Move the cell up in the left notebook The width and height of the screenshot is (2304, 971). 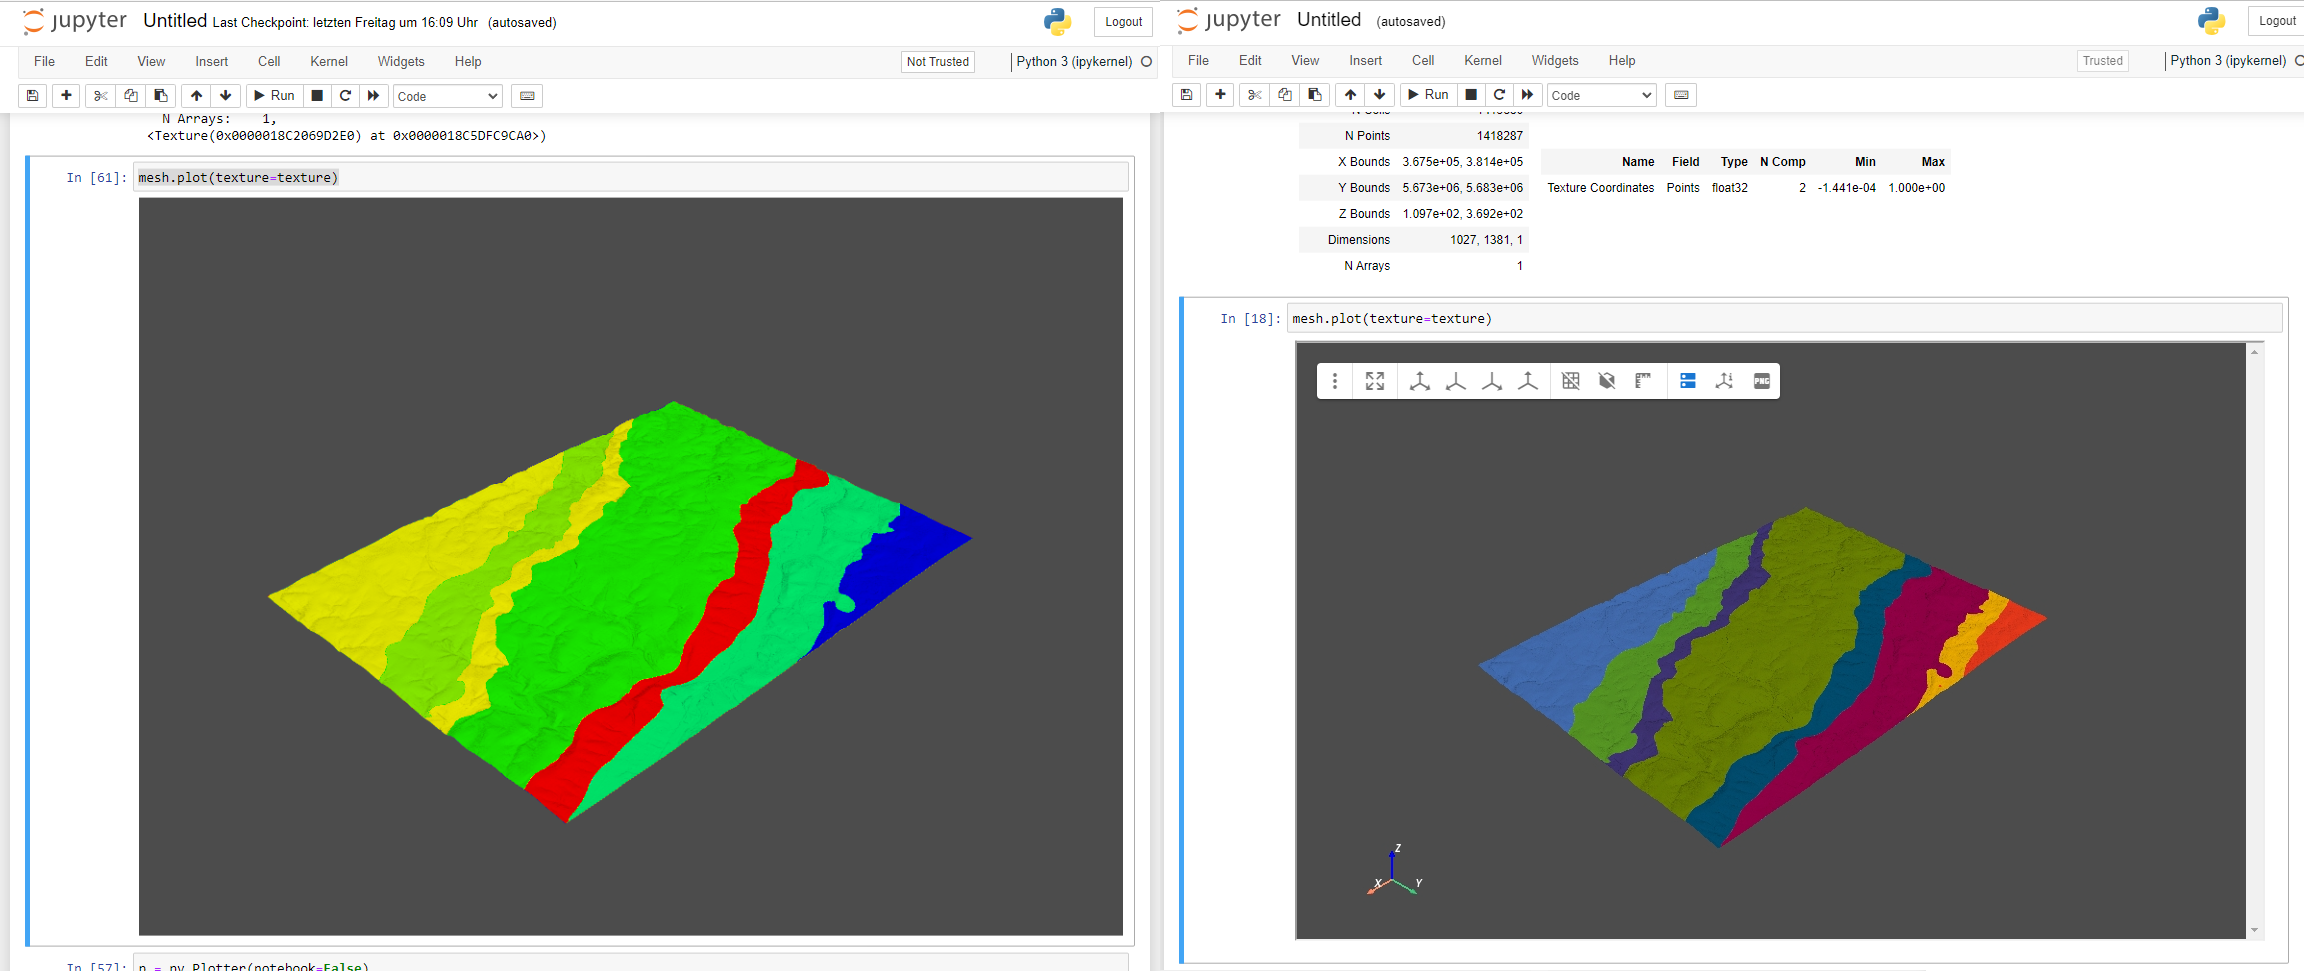(x=196, y=96)
